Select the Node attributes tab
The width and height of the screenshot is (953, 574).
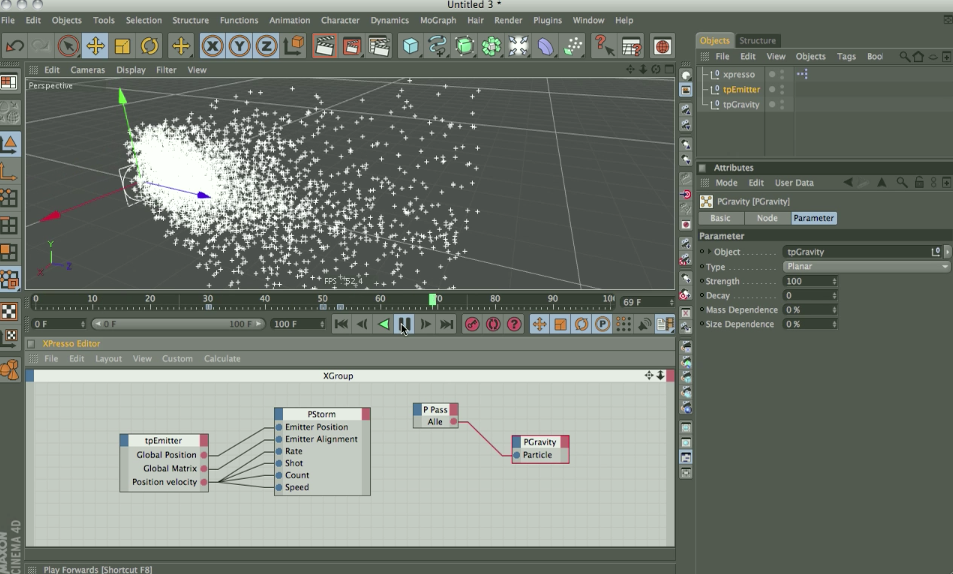point(767,218)
